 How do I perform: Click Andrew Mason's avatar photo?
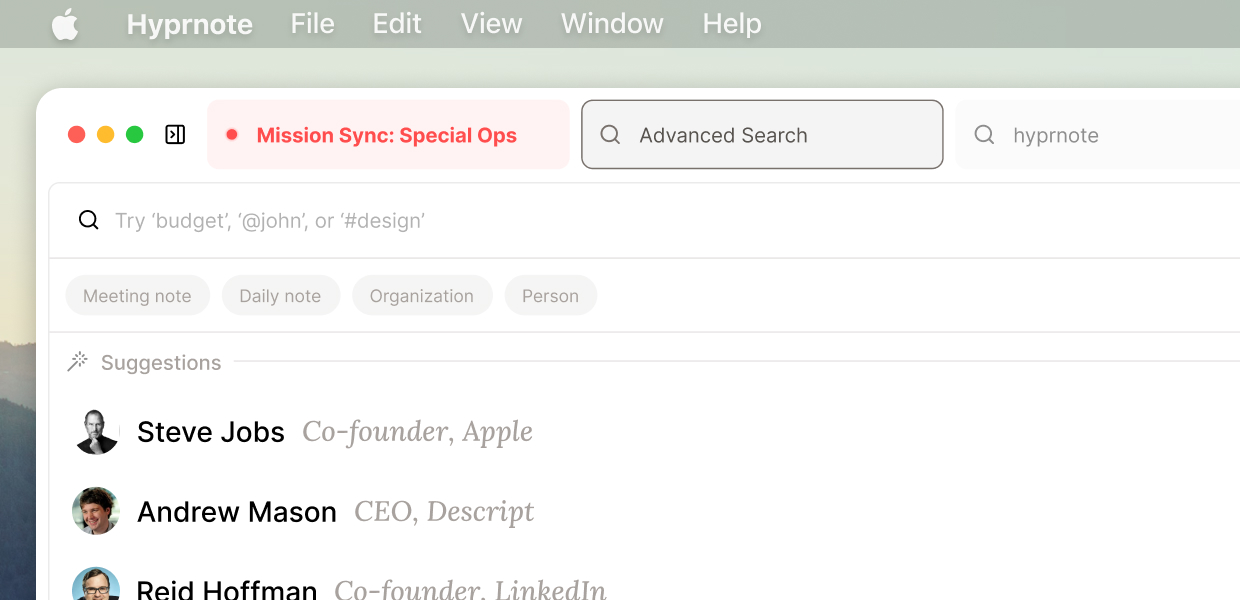coord(95,510)
